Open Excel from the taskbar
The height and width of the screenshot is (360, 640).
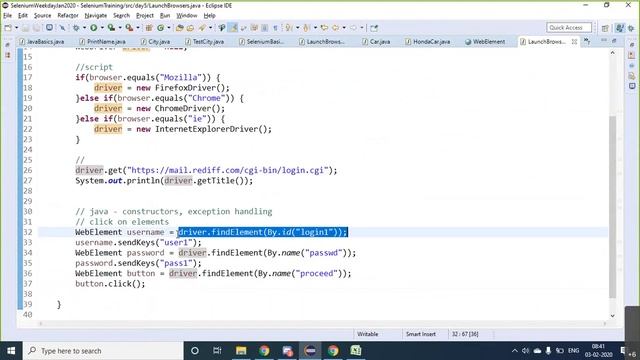(x=356, y=351)
